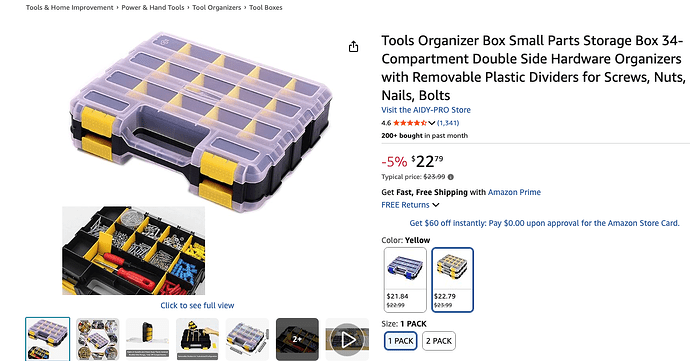Click to see full view link

point(197,305)
